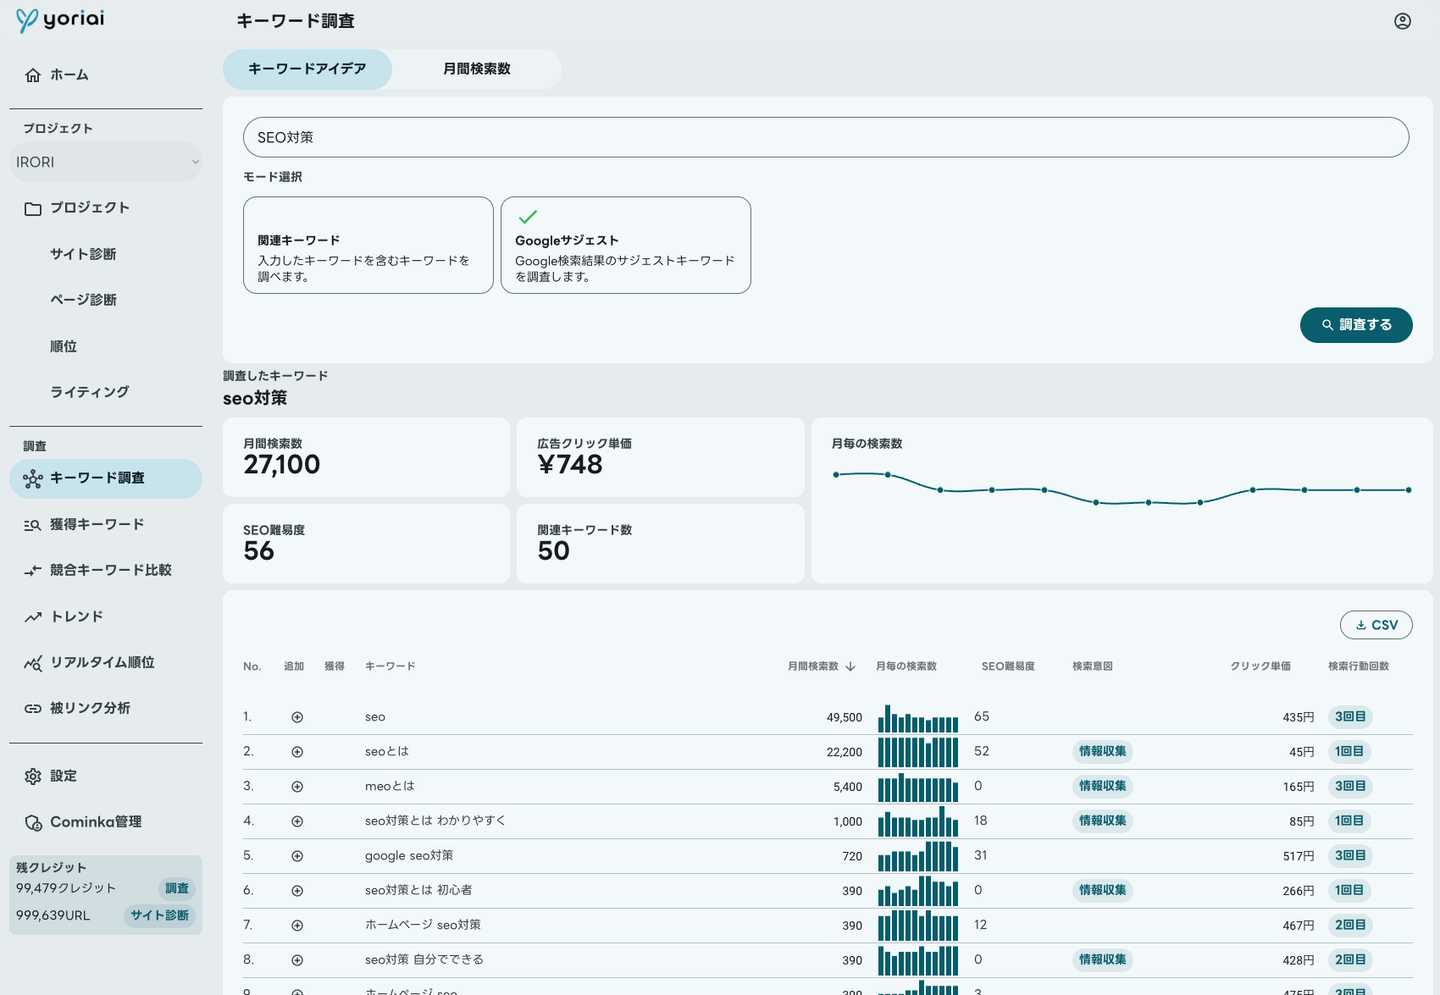Expand the プロジェクト folder item
This screenshot has width=1440, height=995.
[x=90, y=208]
